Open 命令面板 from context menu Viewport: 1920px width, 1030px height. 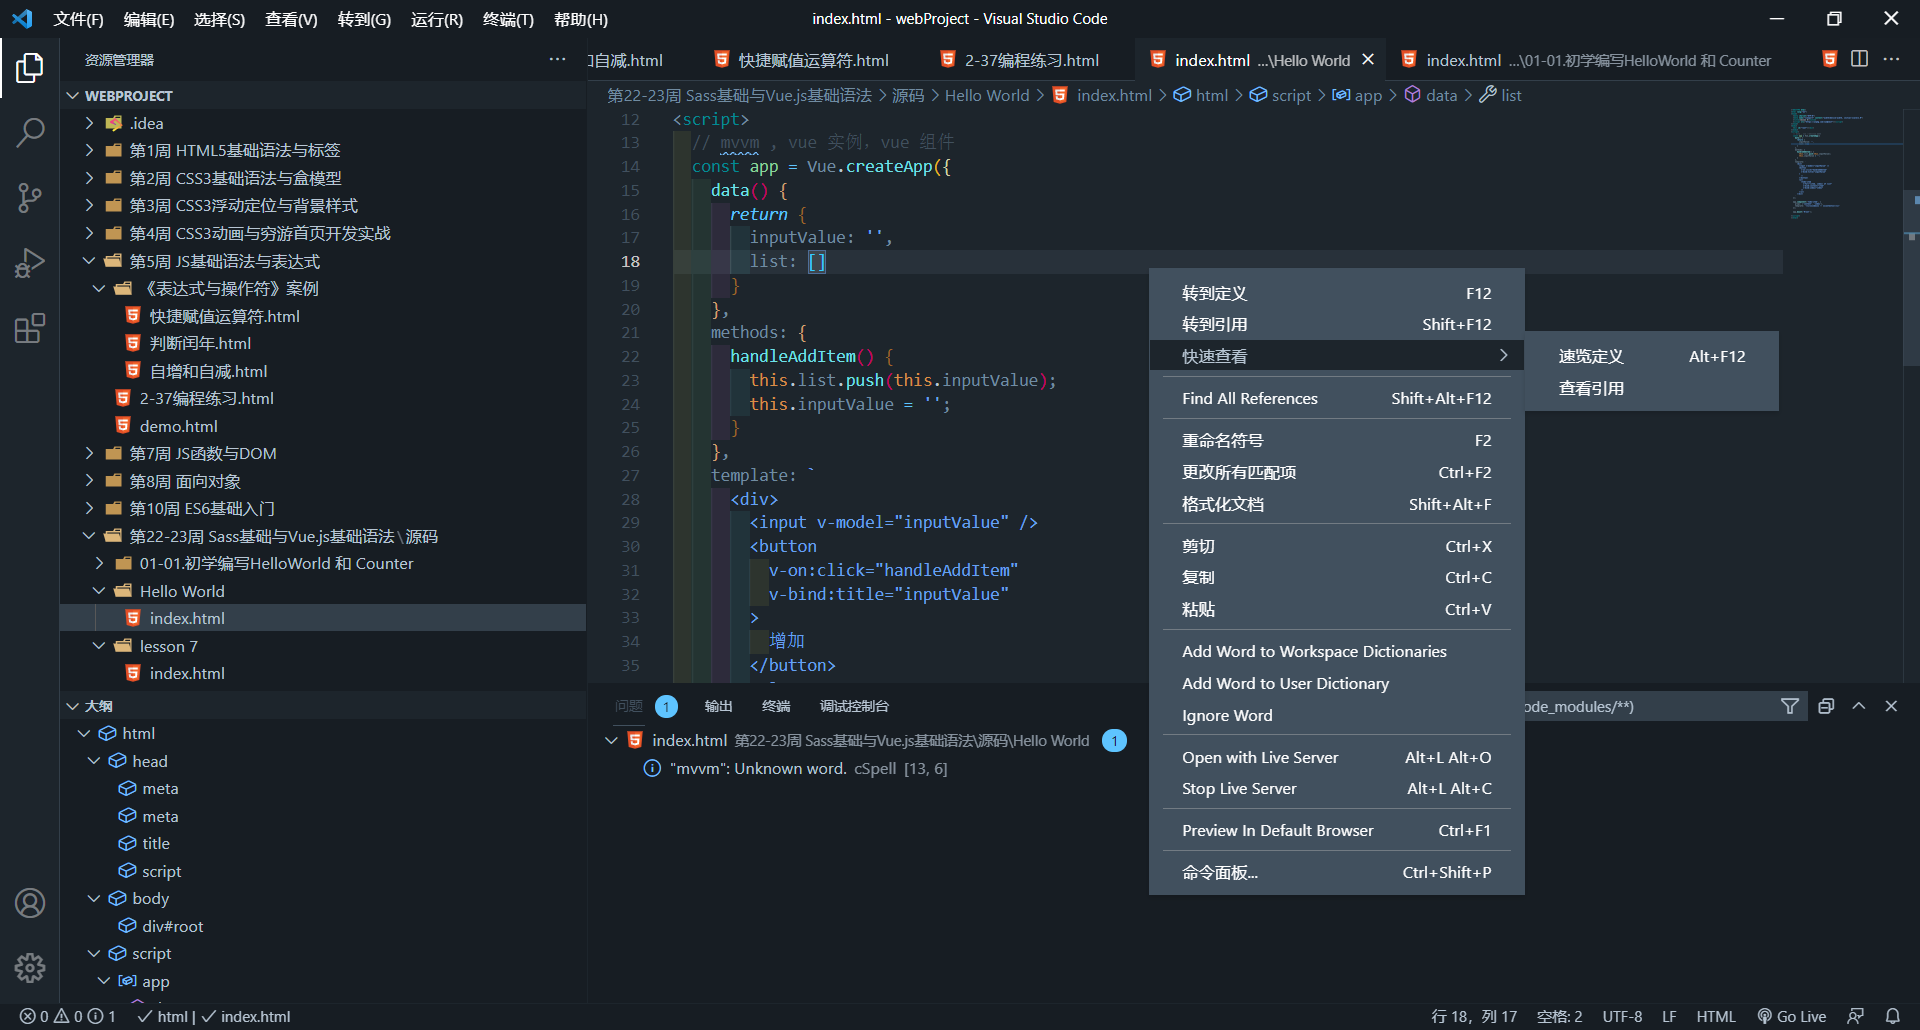click(x=1336, y=872)
